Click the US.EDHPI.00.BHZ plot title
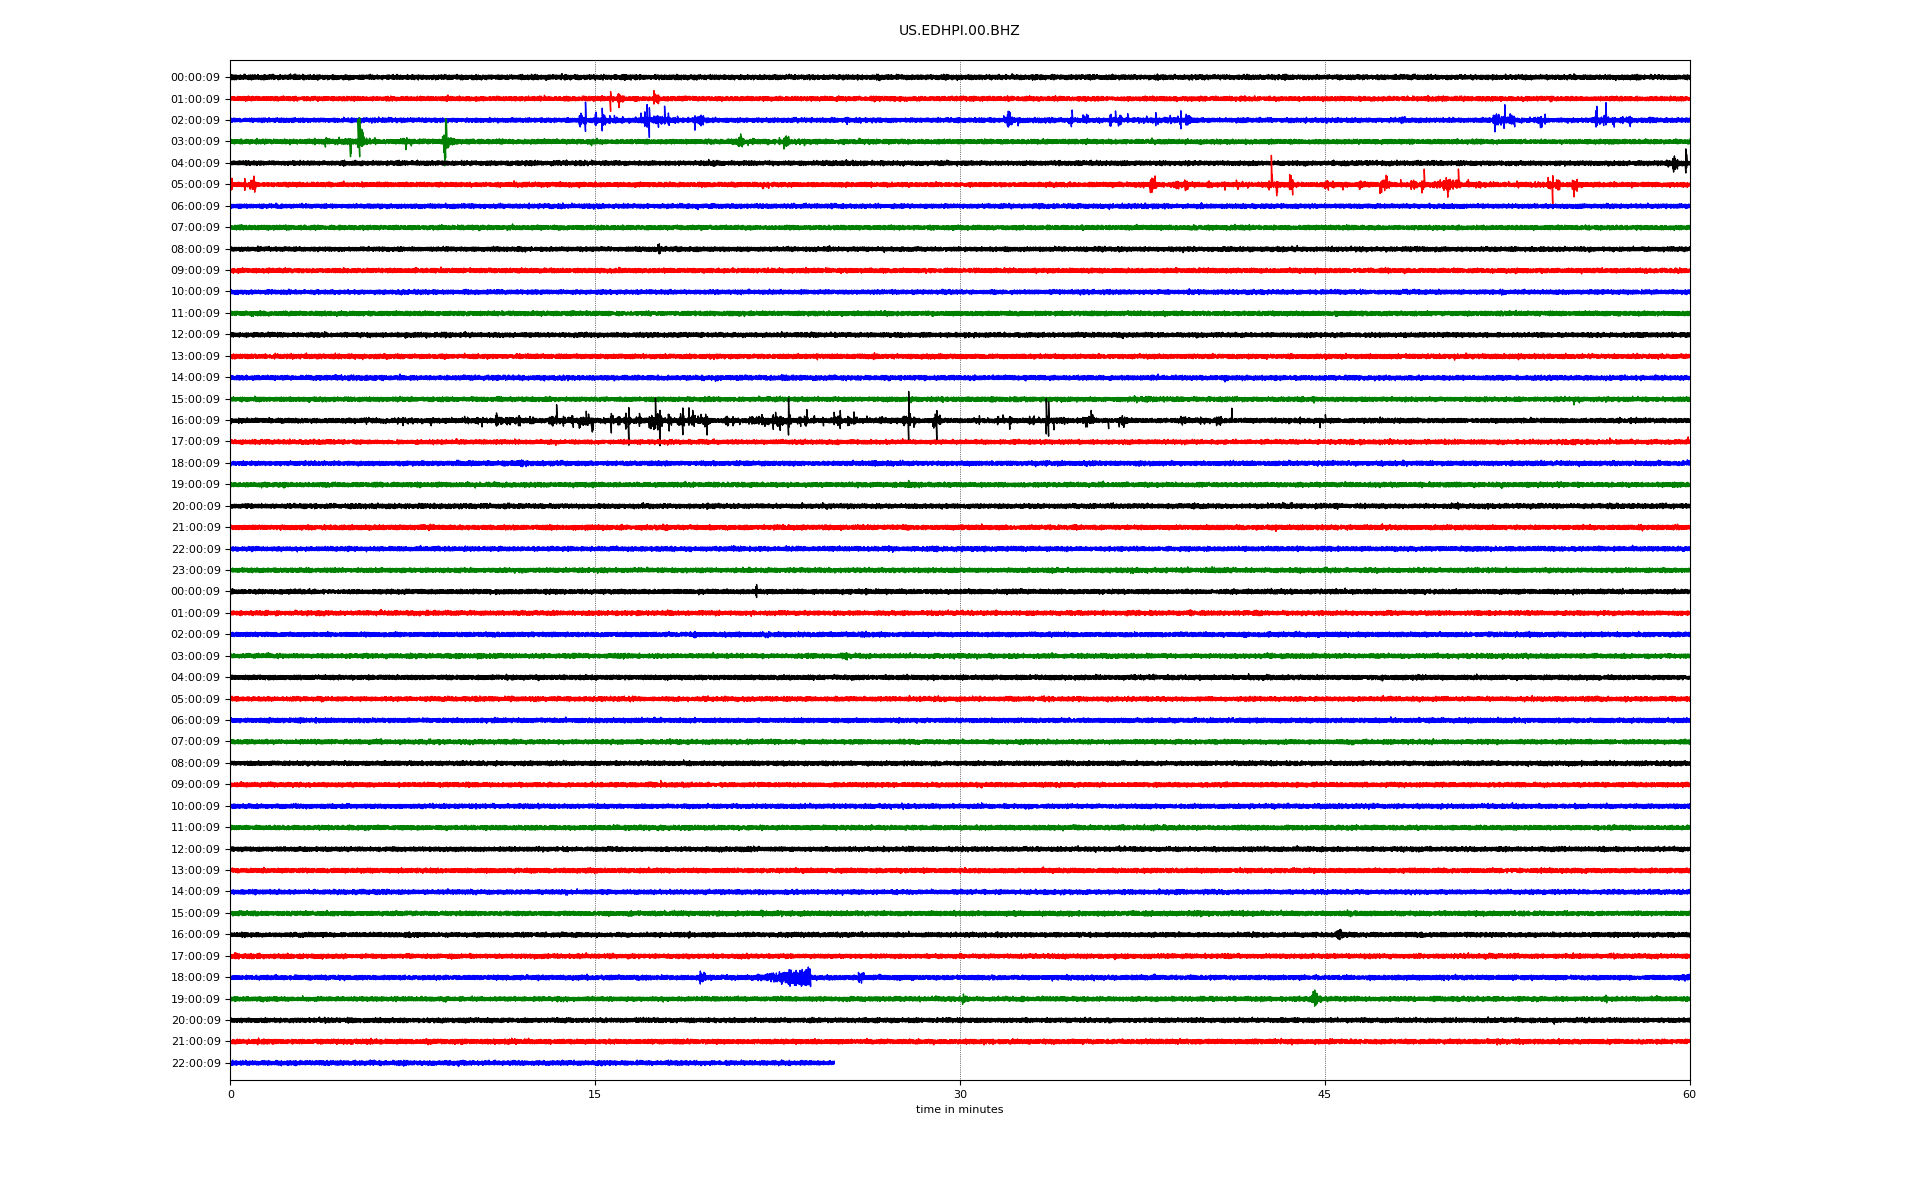Image resolution: width=1920 pixels, height=1200 pixels. coord(958,31)
